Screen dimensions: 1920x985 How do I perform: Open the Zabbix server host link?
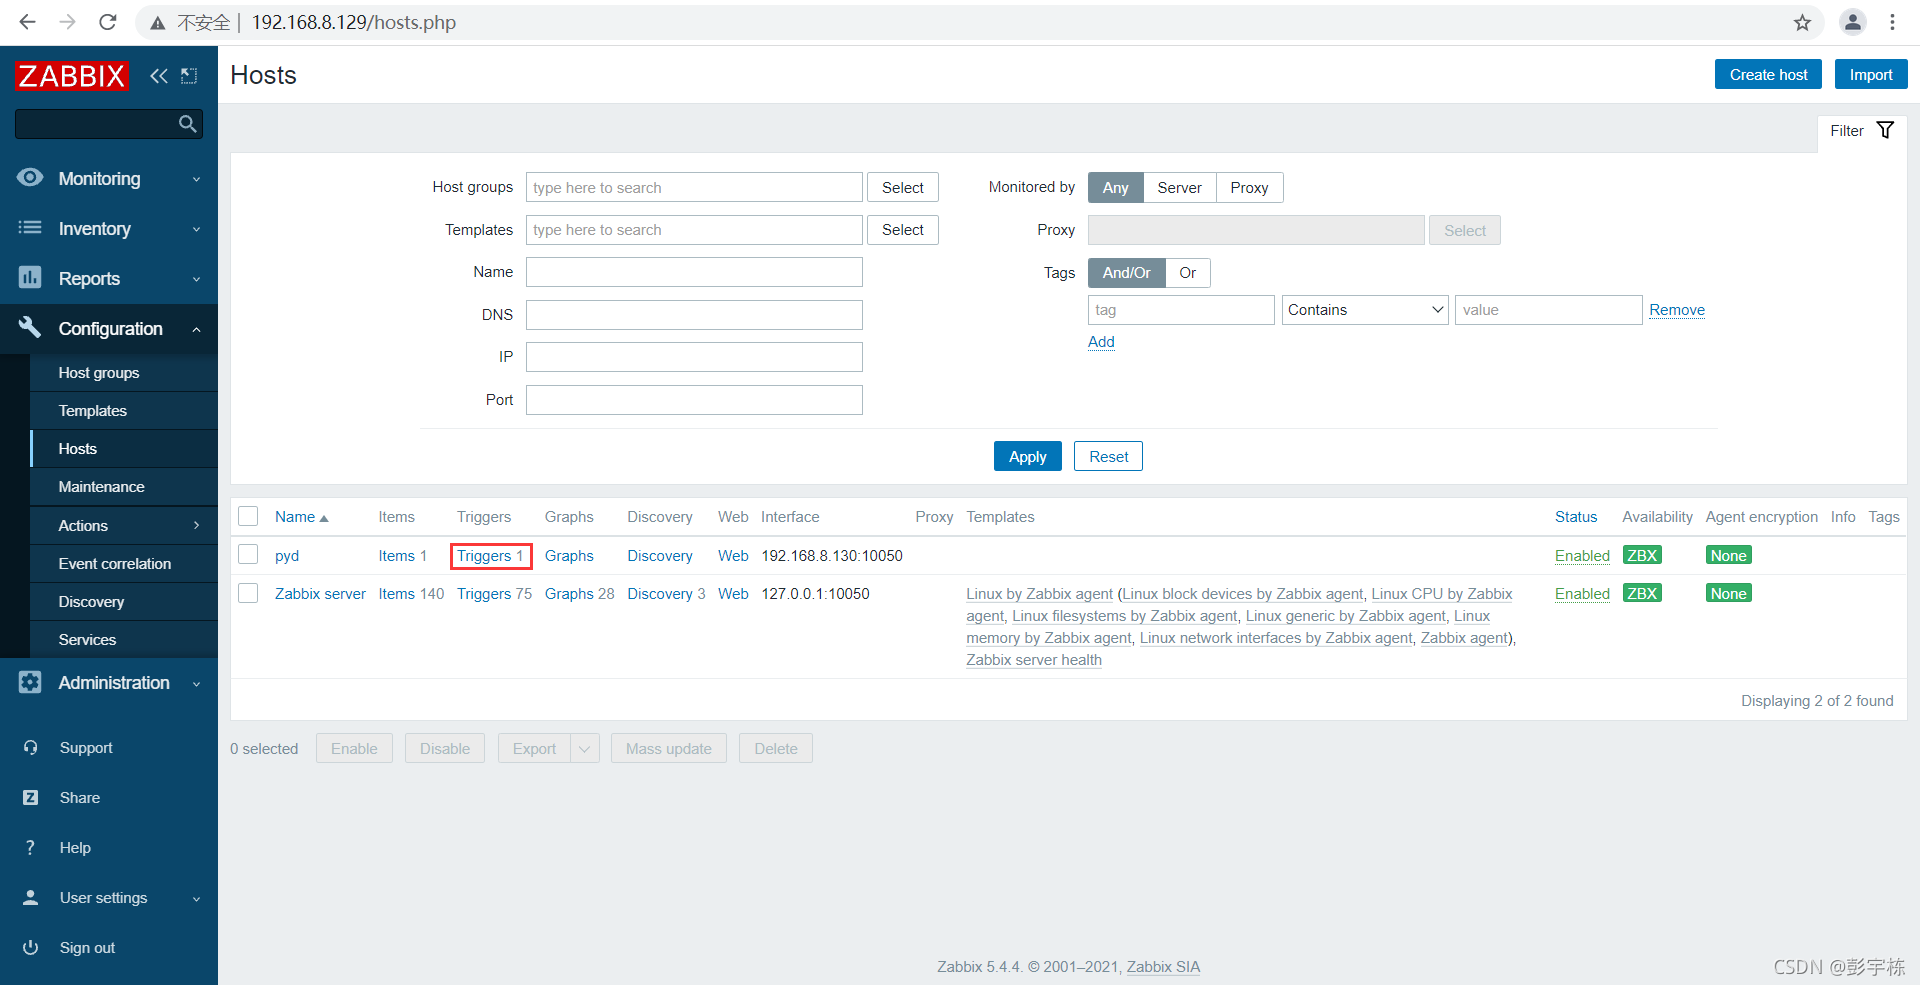[320, 593]
